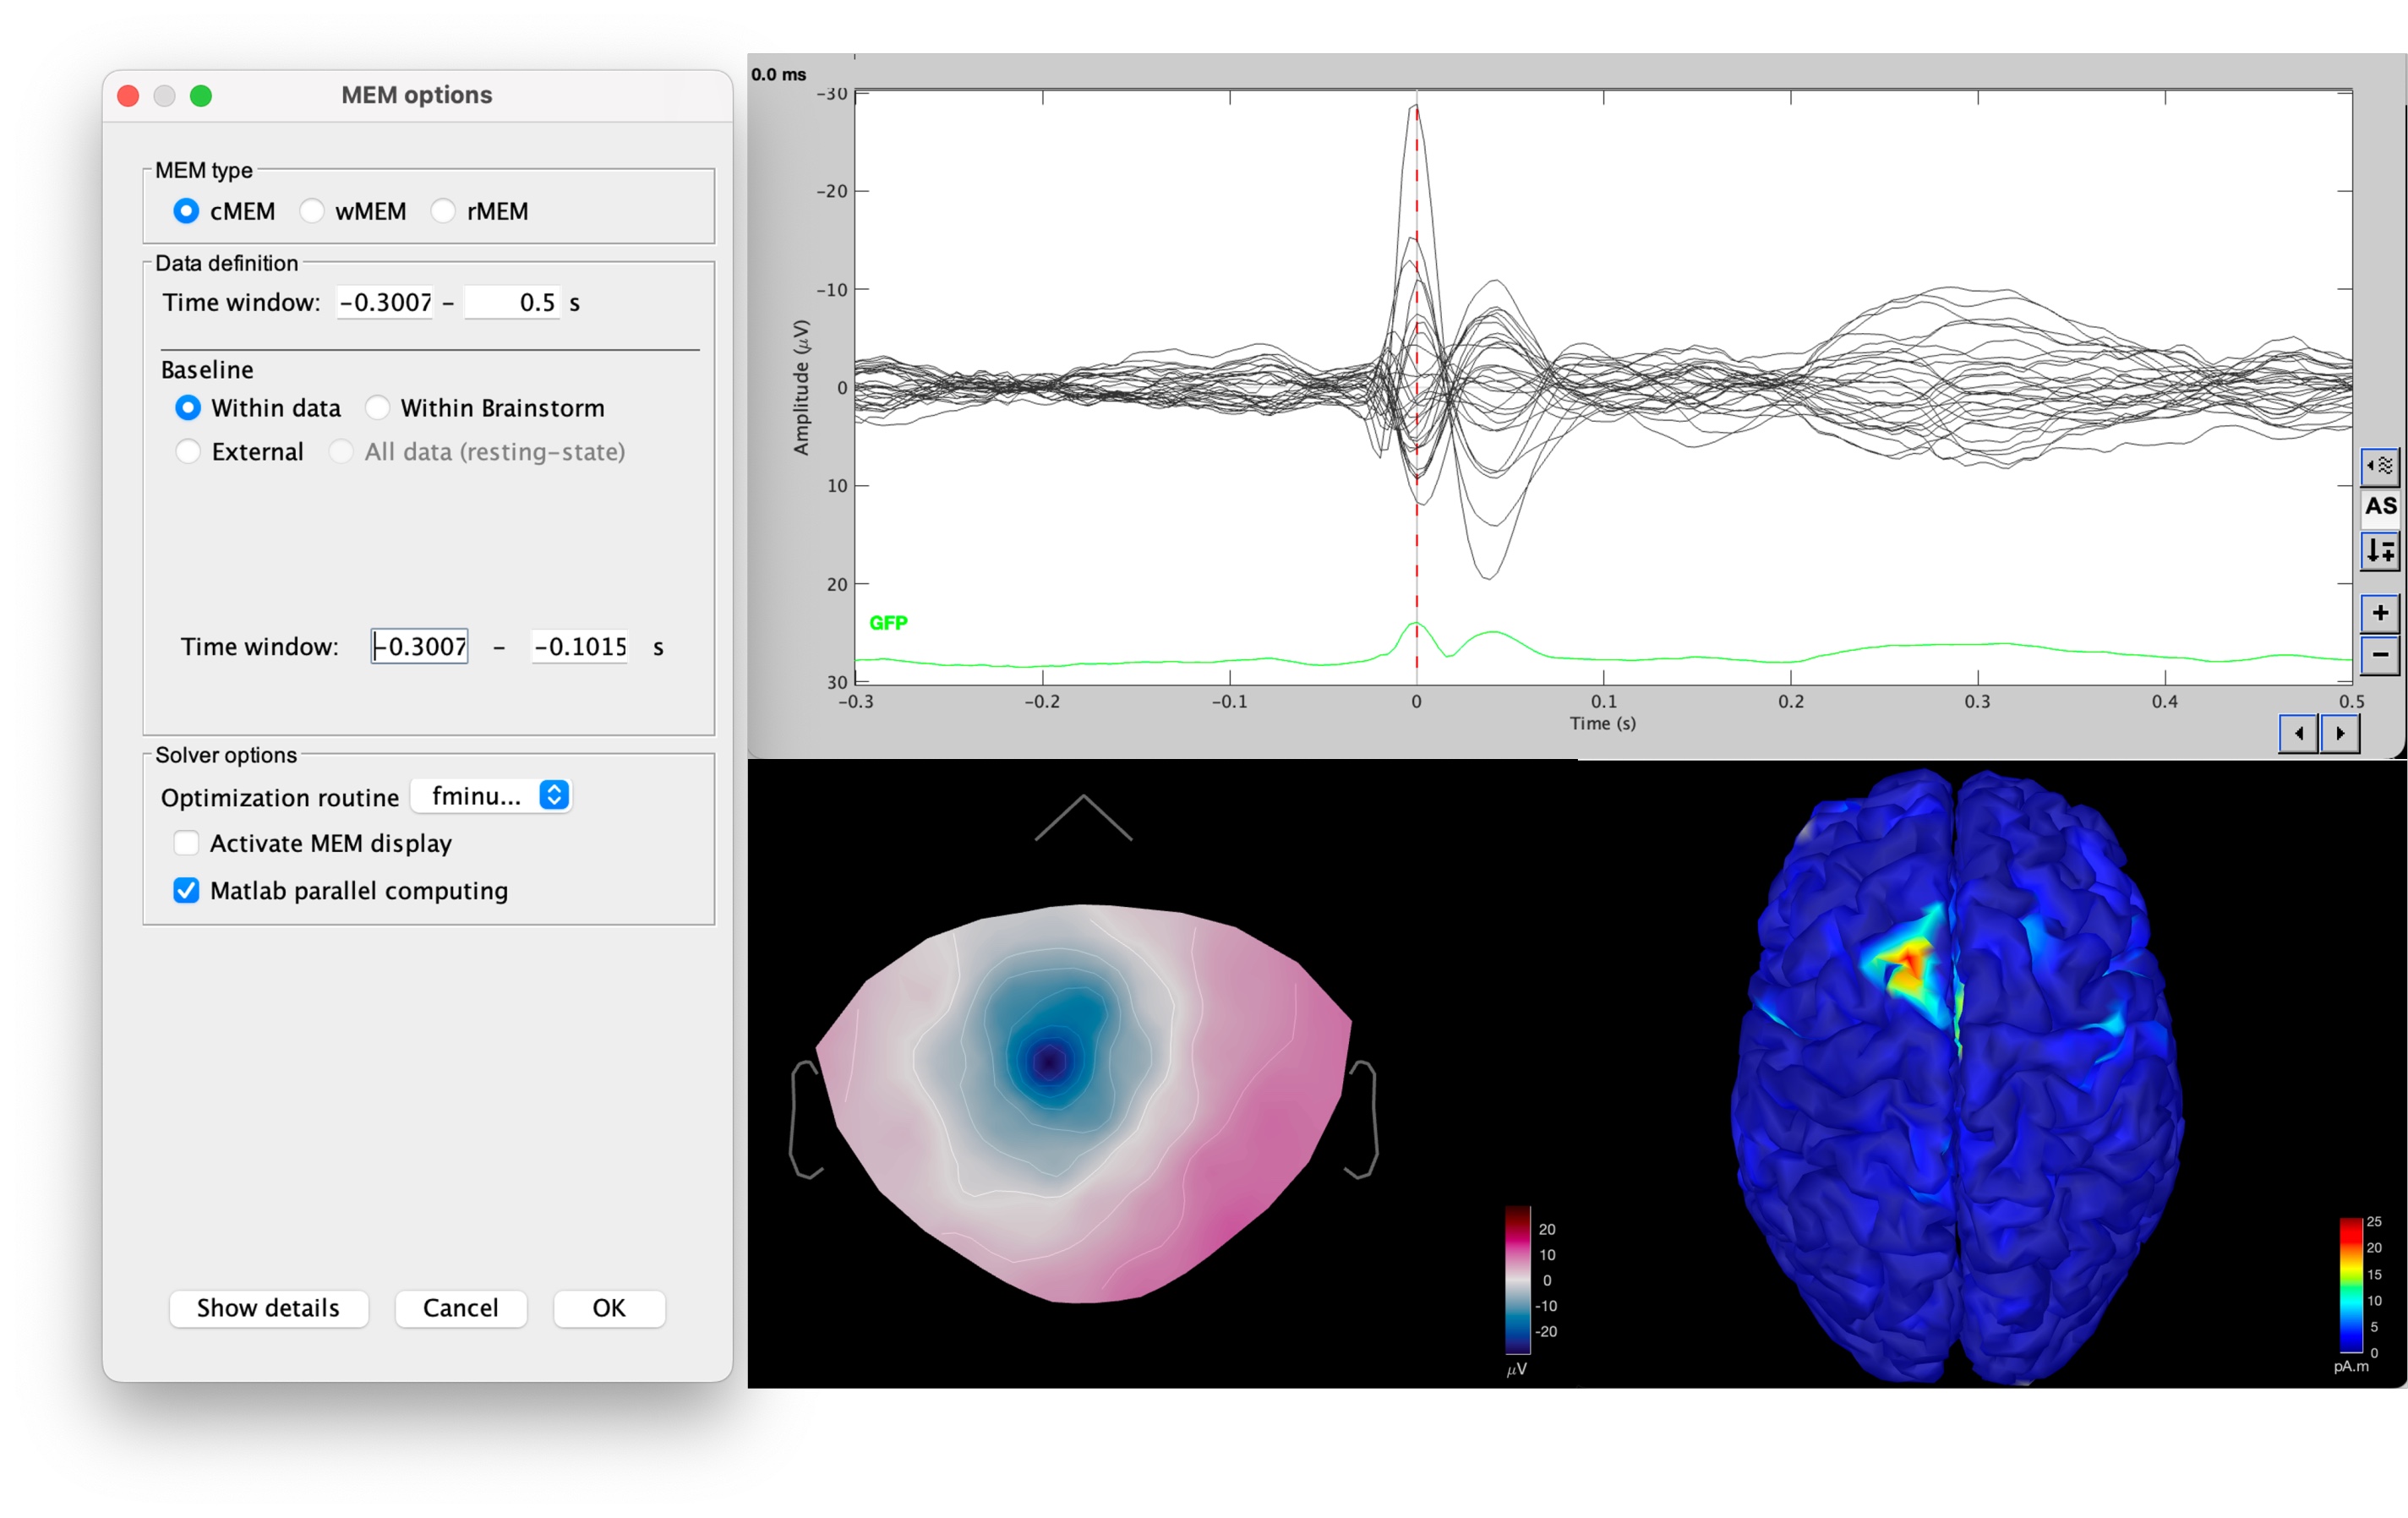The height and width of the screenshot is (1518, 2408).
Task: Click the right arrow time navigation button
Action: pos(2340,733)
